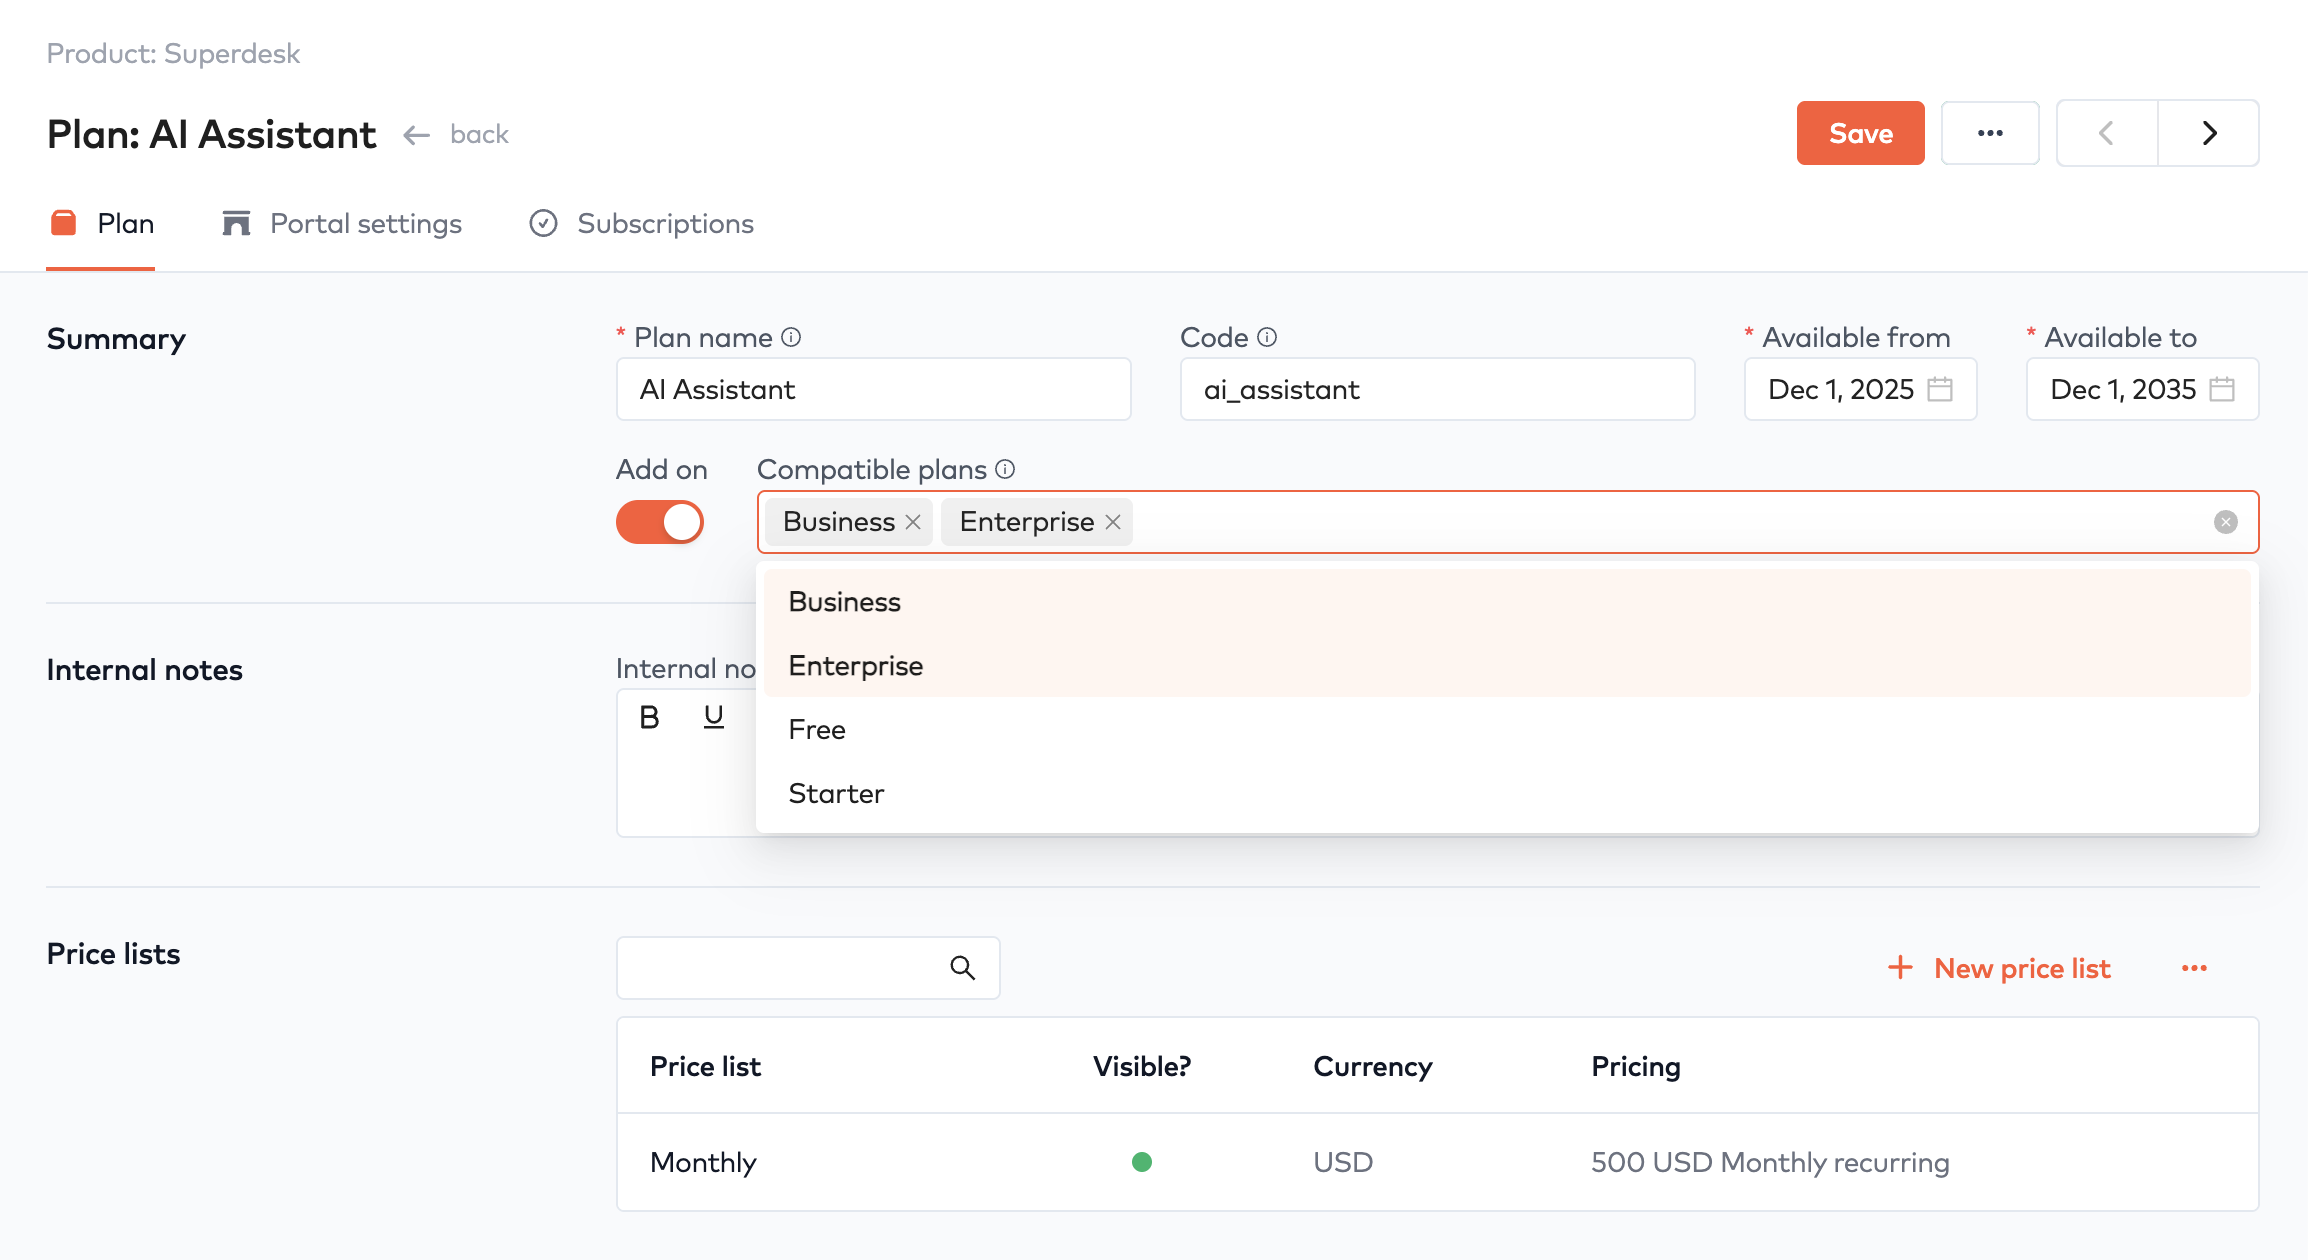Remove the Enterprise tag
2308x1260 pixels.
1113,522
